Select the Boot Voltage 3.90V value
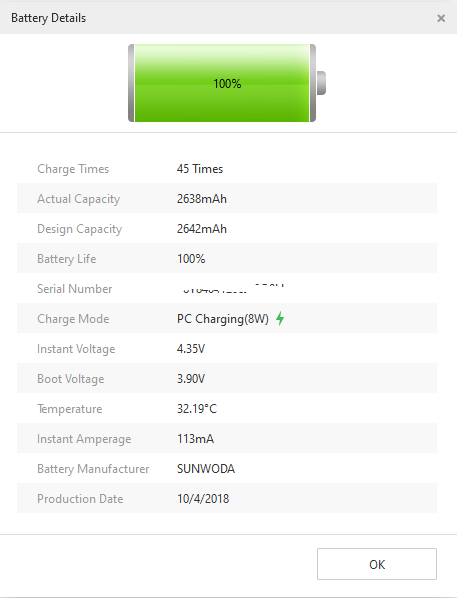457x598 pixels. point(191,379)
